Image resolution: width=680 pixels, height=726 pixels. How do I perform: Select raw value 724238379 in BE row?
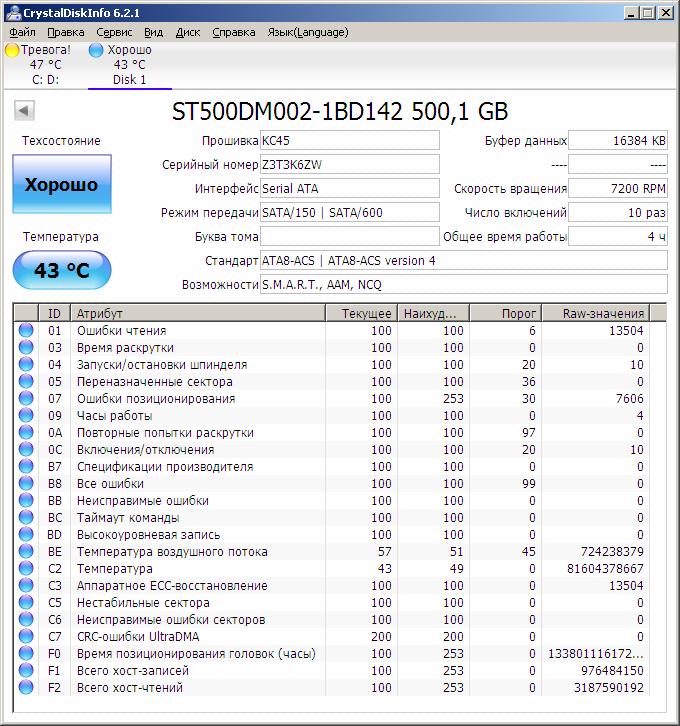612,551
